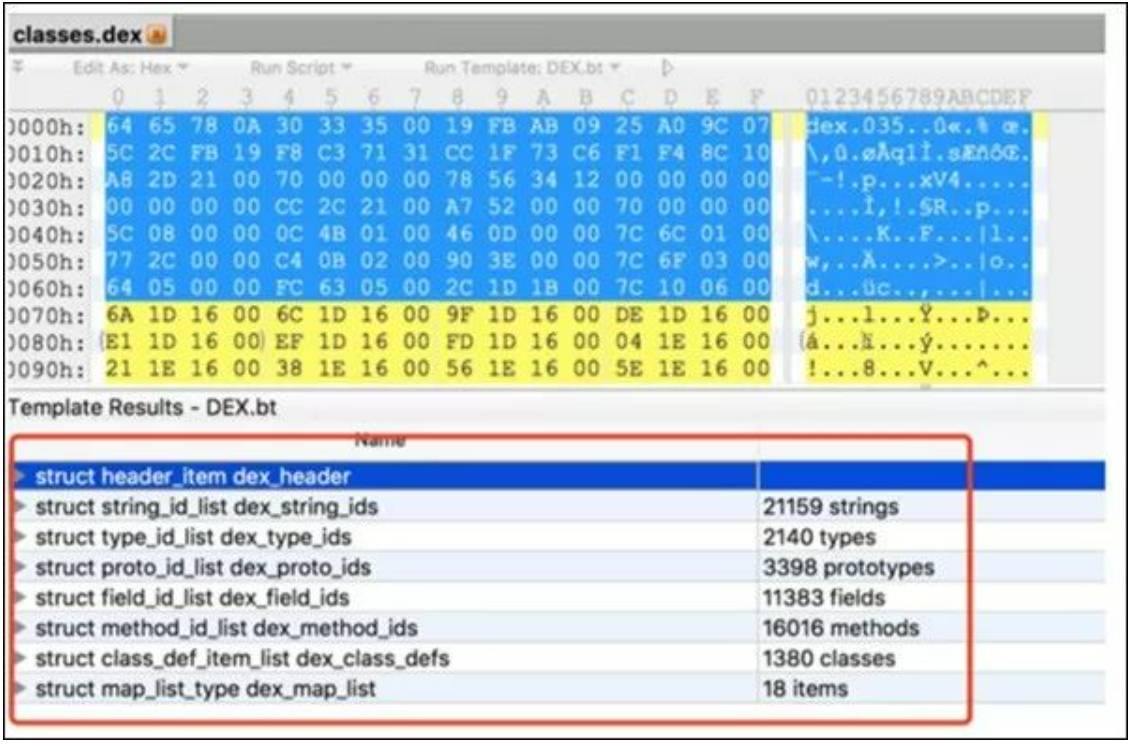Click the 0080h row address label
1132x745 pixels.
pos(45,342)
